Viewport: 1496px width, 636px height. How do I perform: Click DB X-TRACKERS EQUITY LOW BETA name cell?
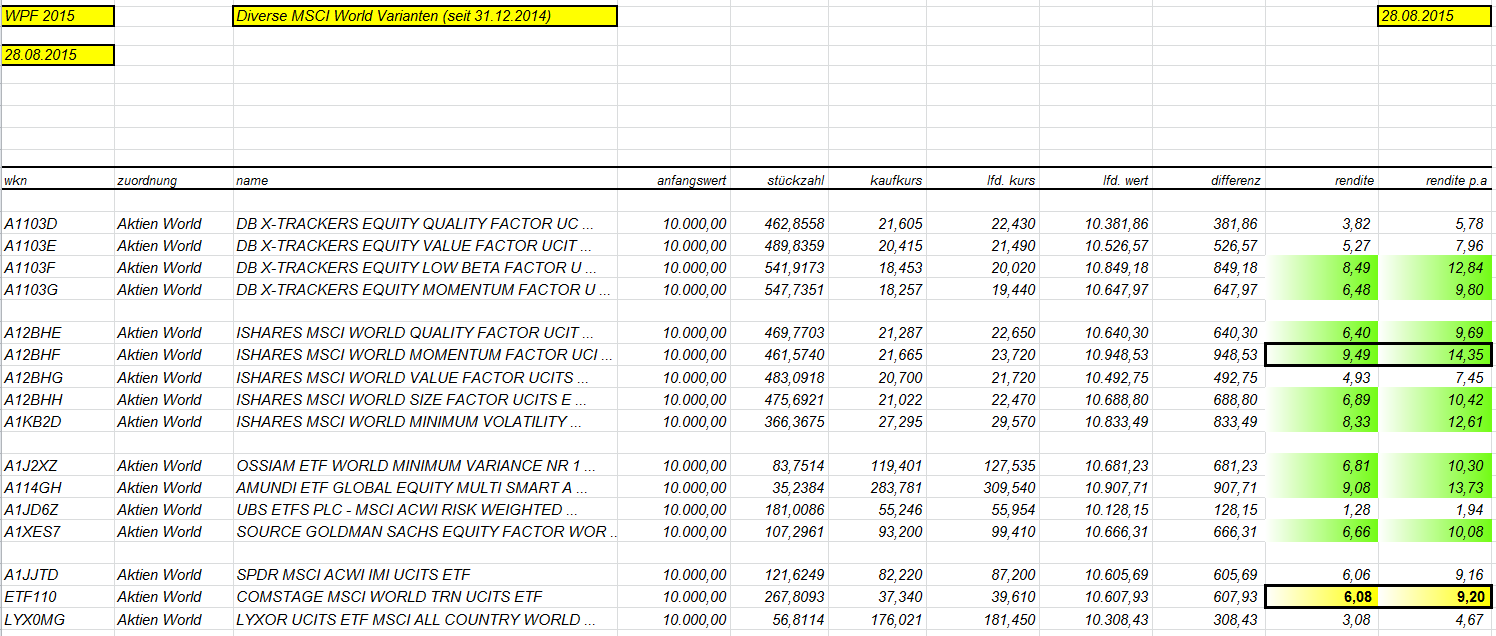click(x=425, y=267)
